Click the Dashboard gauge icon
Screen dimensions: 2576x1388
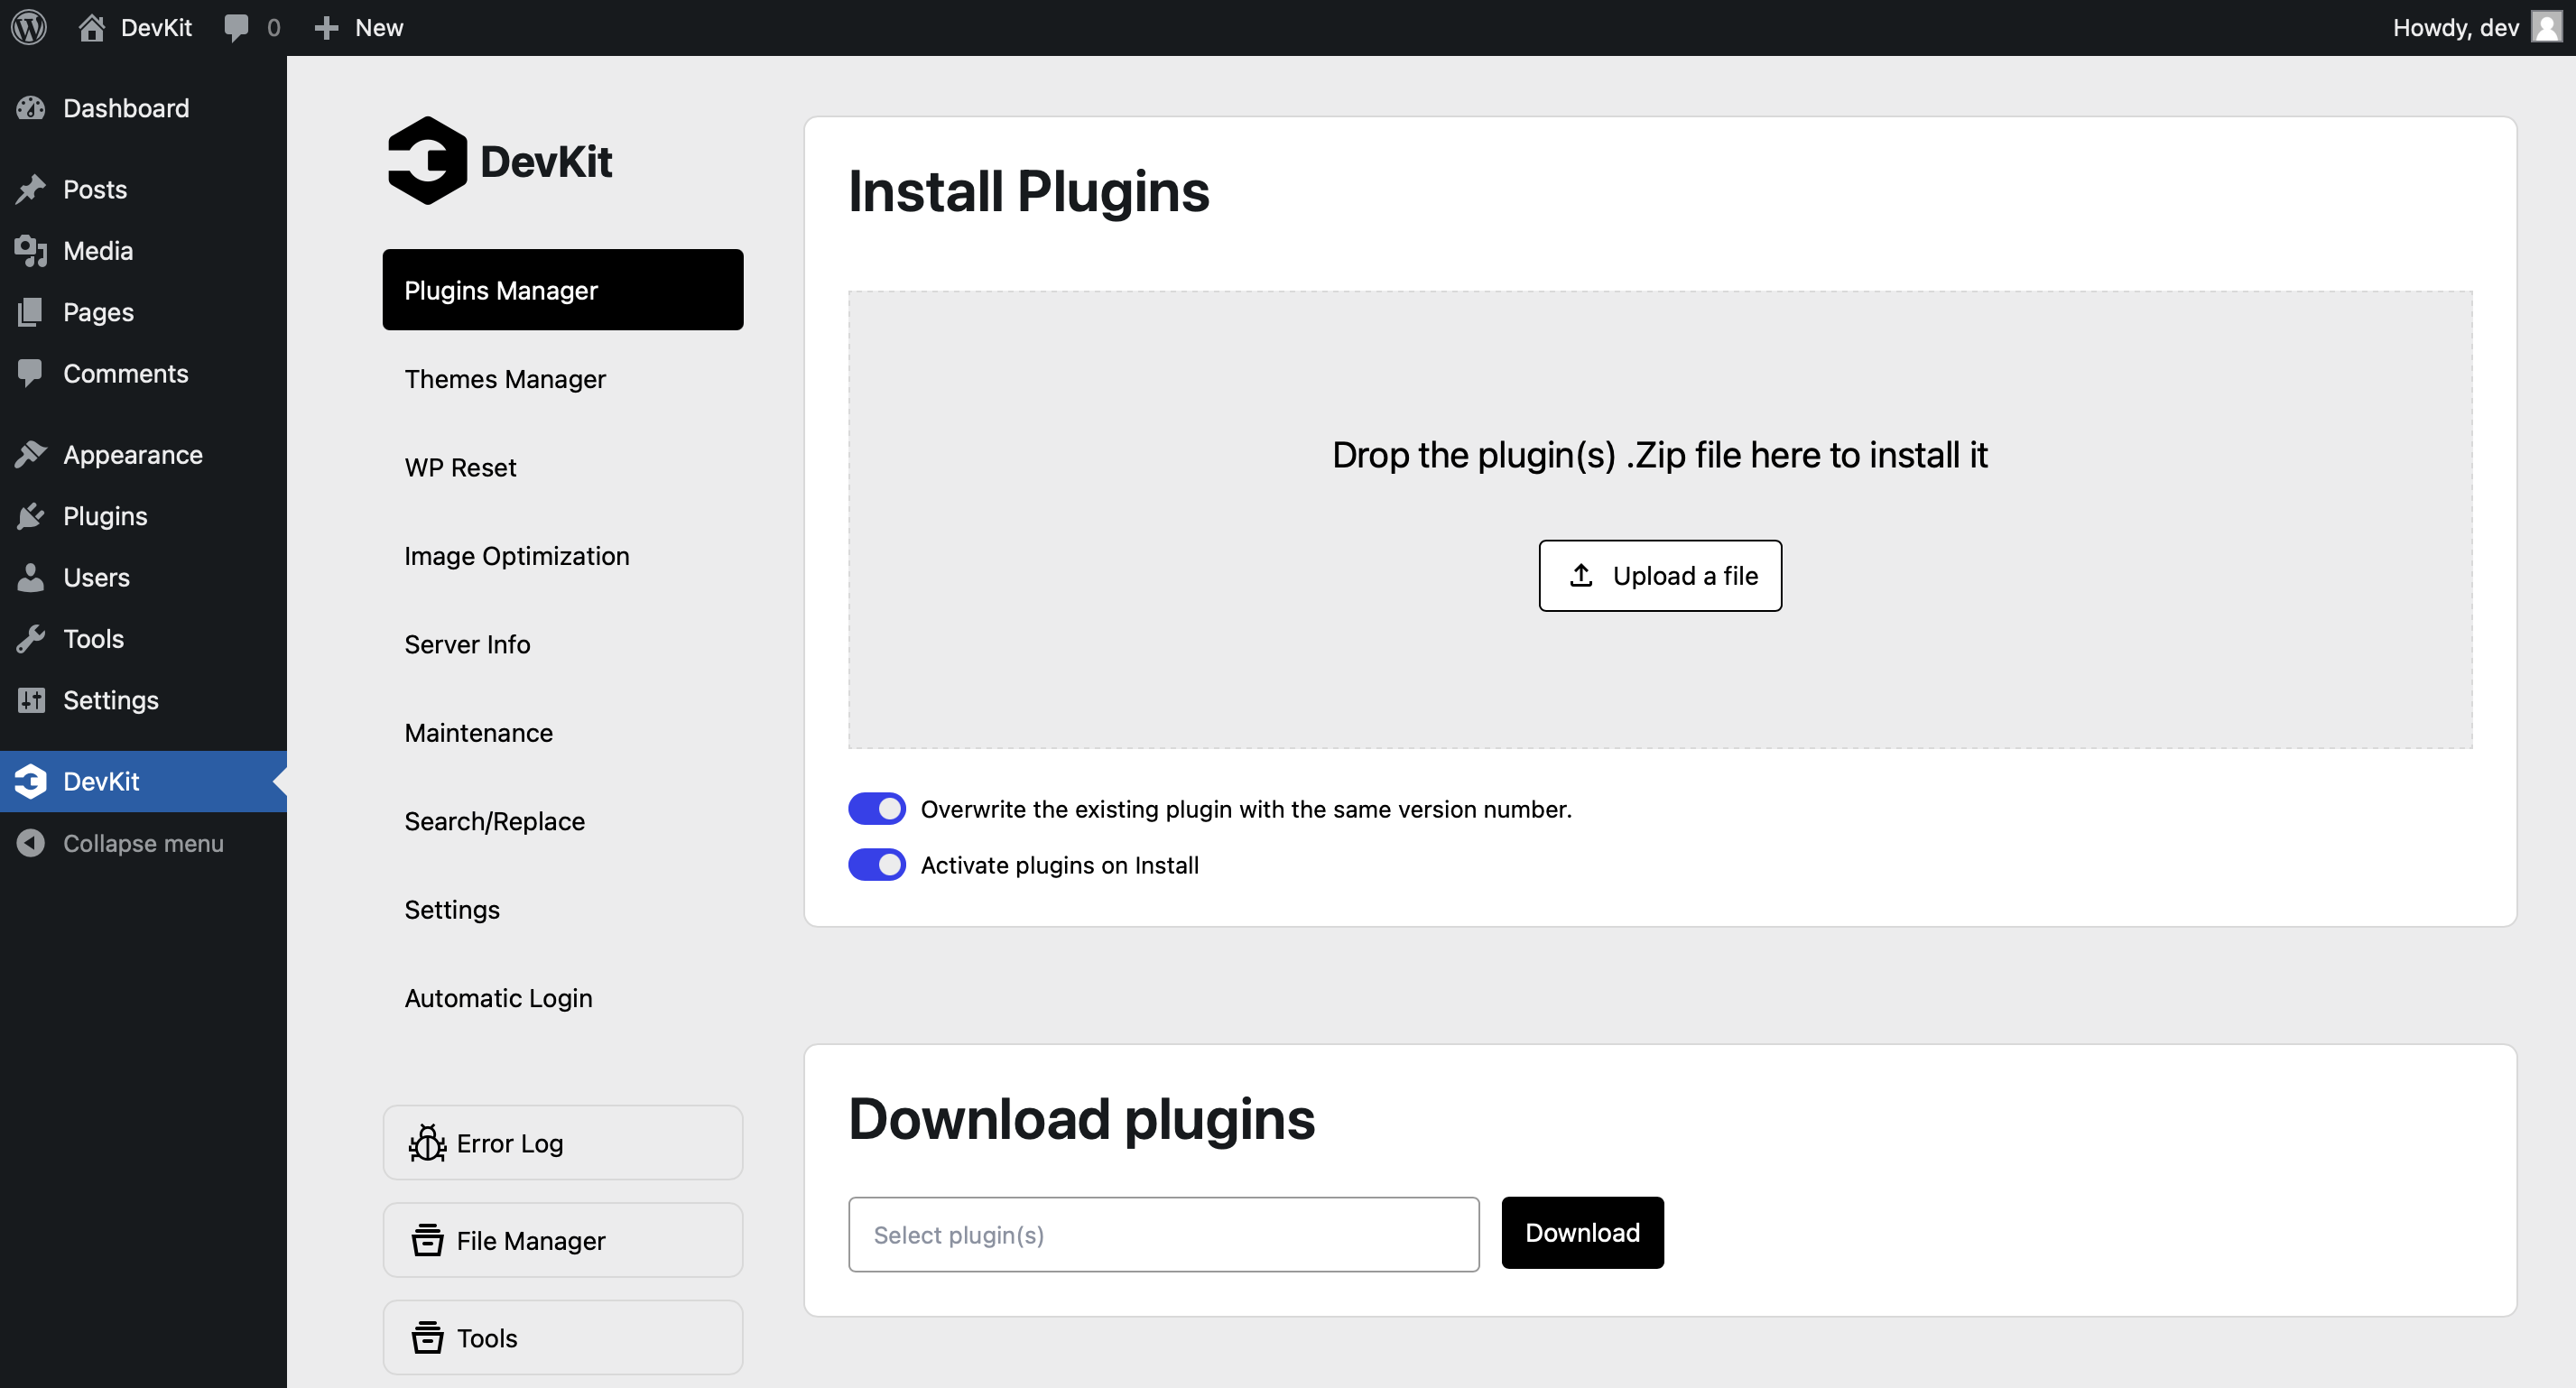(x=31, y=108)
